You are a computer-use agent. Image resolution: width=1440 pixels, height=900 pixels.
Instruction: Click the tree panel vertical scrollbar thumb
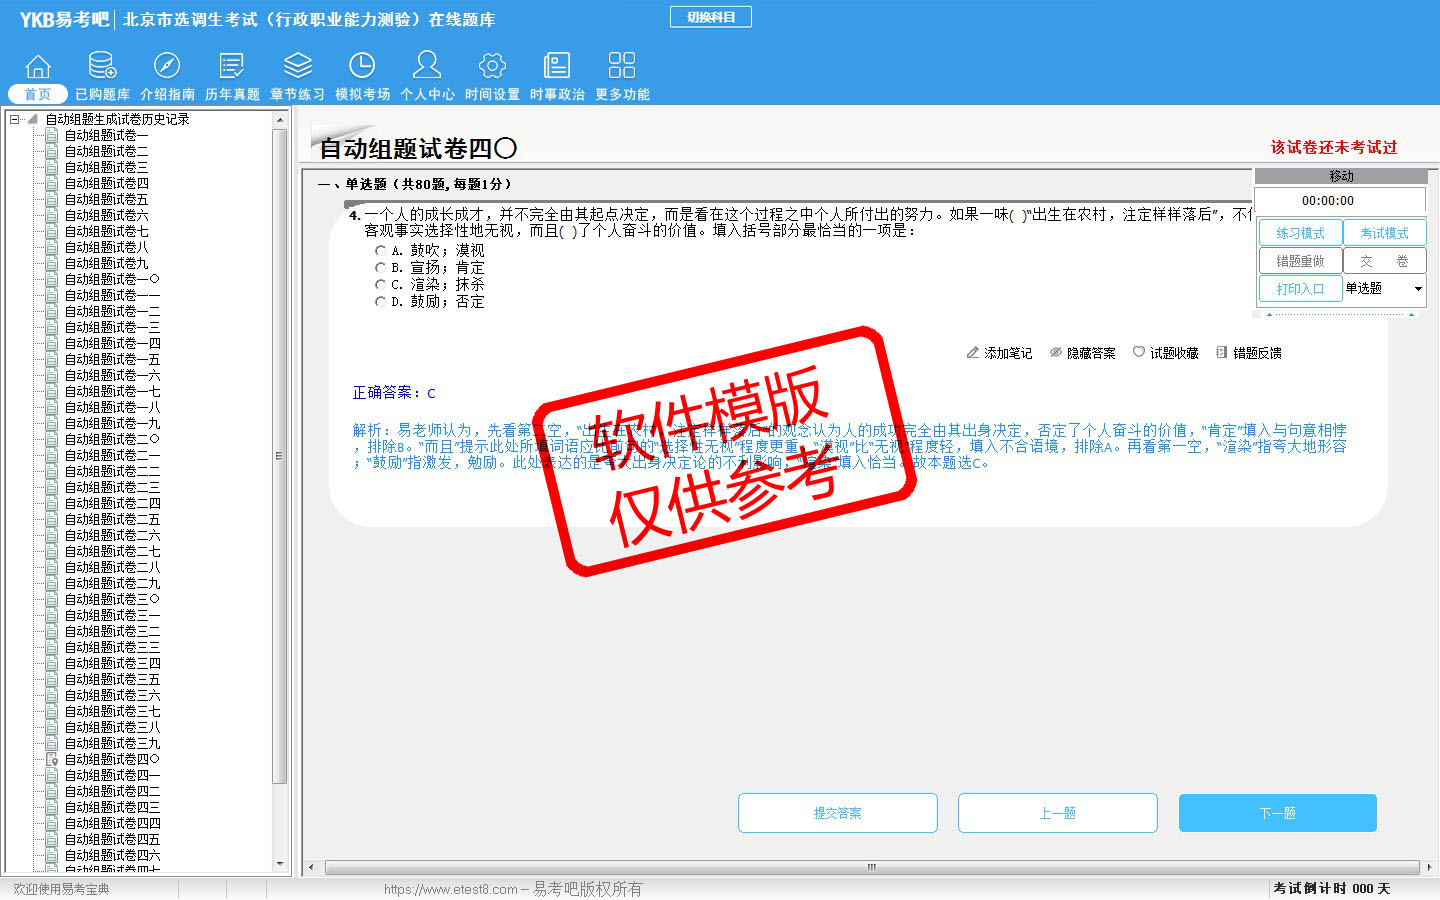tap(279, 455)
